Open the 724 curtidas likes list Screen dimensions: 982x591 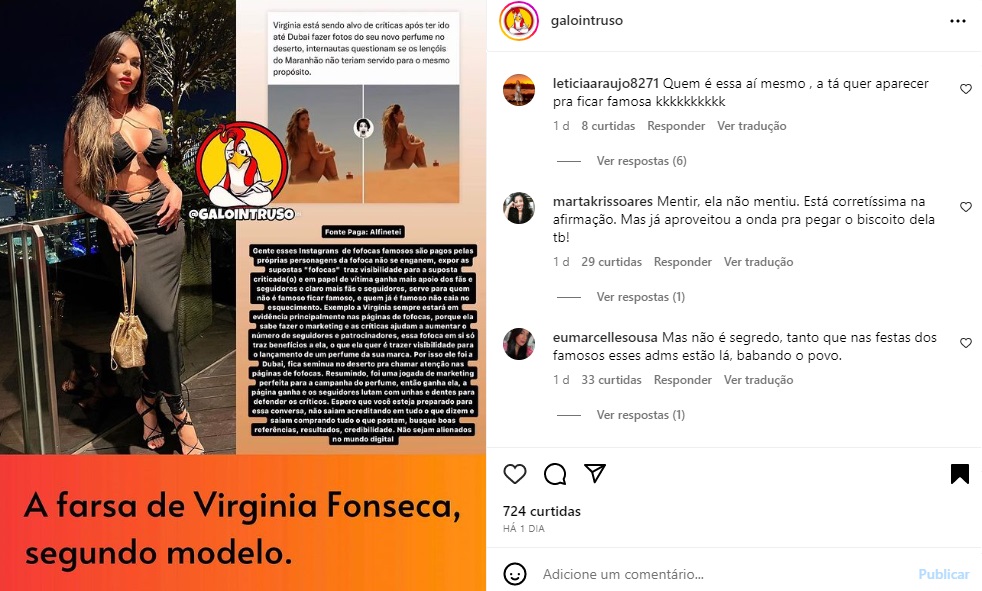click(542, 511)
